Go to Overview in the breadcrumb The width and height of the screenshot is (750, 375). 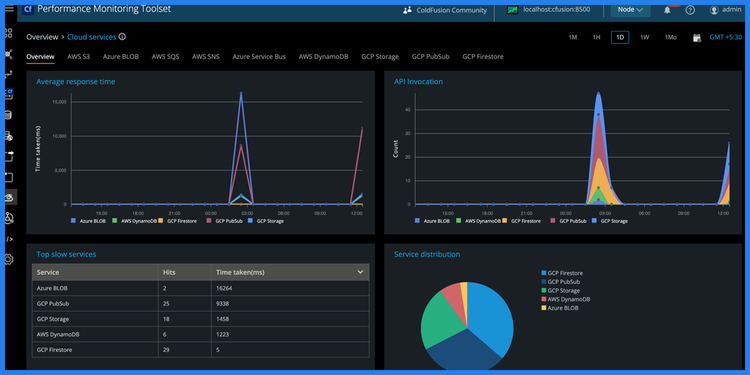(42, 37)
